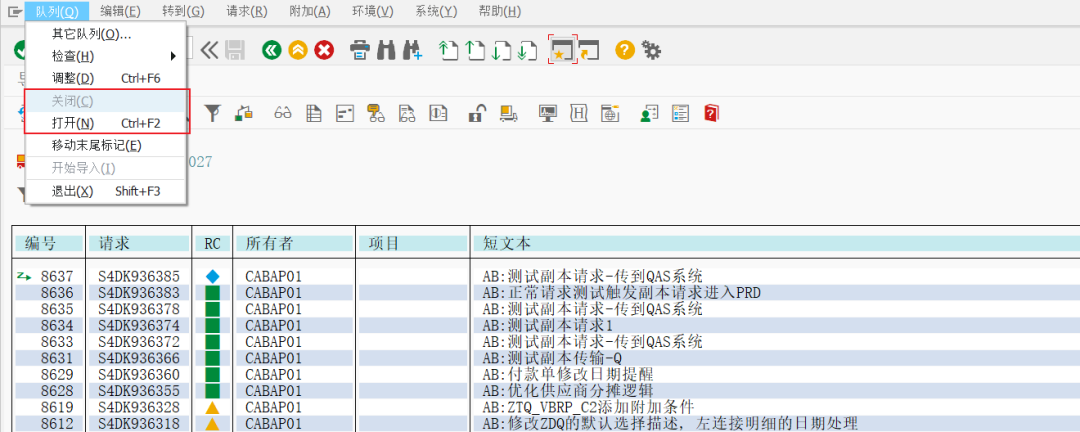Open the 附加(A) menu

[x=310, y=12]
